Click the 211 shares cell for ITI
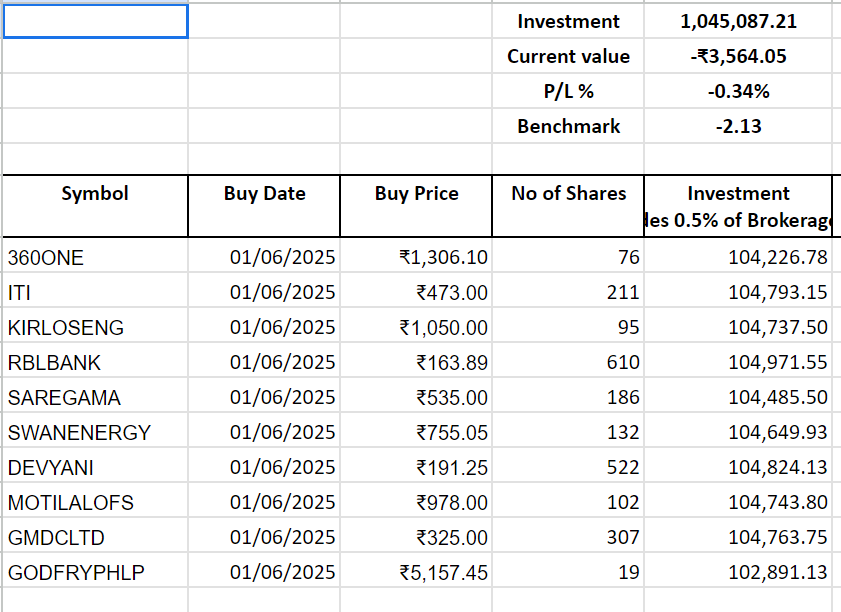Screen dimensions: 841x612 click(568, 292)
